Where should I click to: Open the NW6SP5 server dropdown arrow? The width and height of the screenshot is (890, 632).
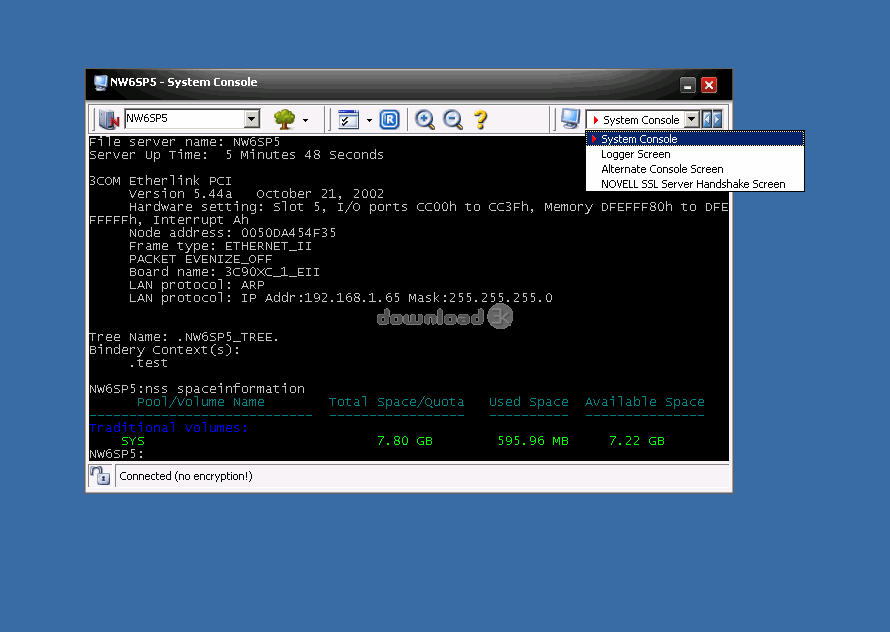pos(251,119)
